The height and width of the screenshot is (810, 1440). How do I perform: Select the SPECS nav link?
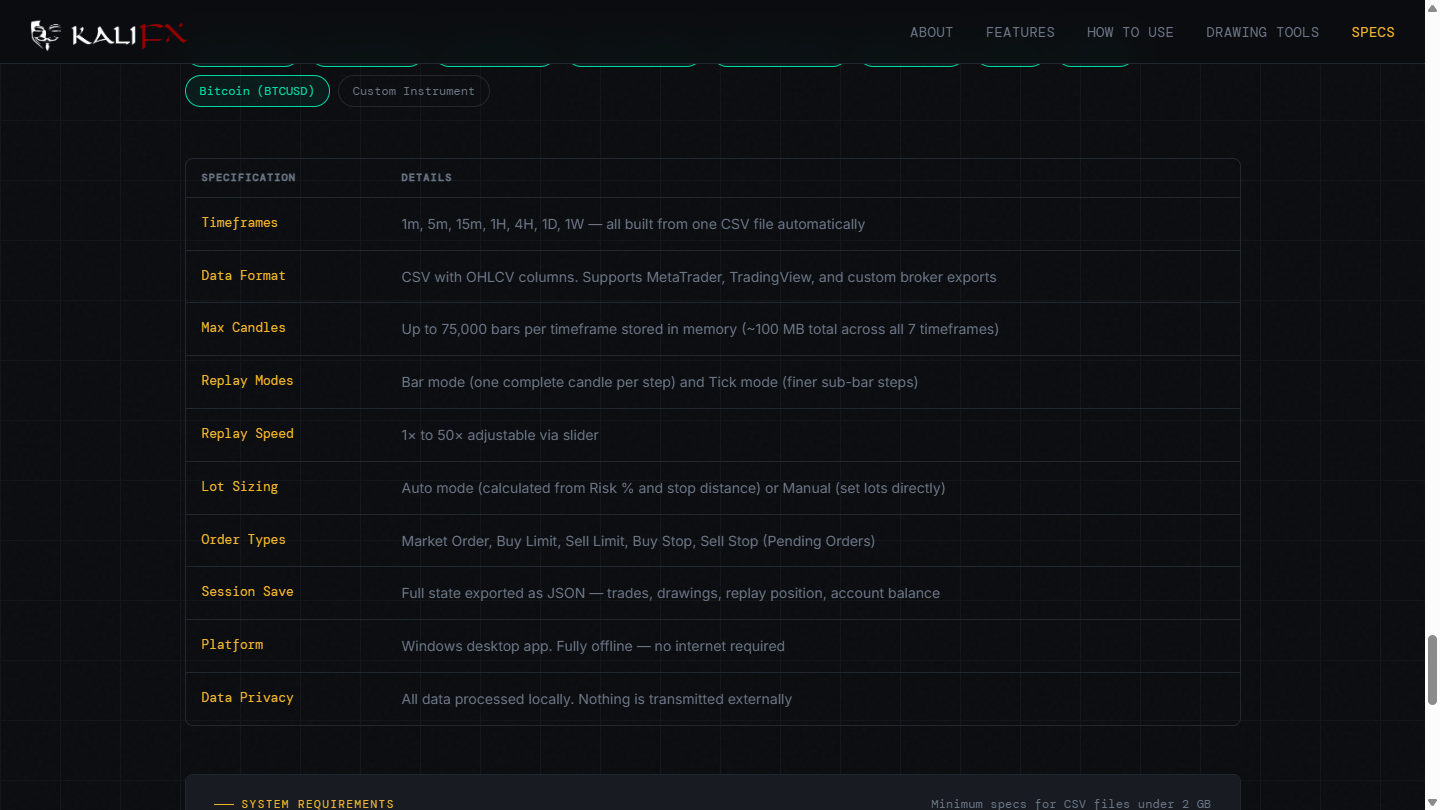[1373, 32]
